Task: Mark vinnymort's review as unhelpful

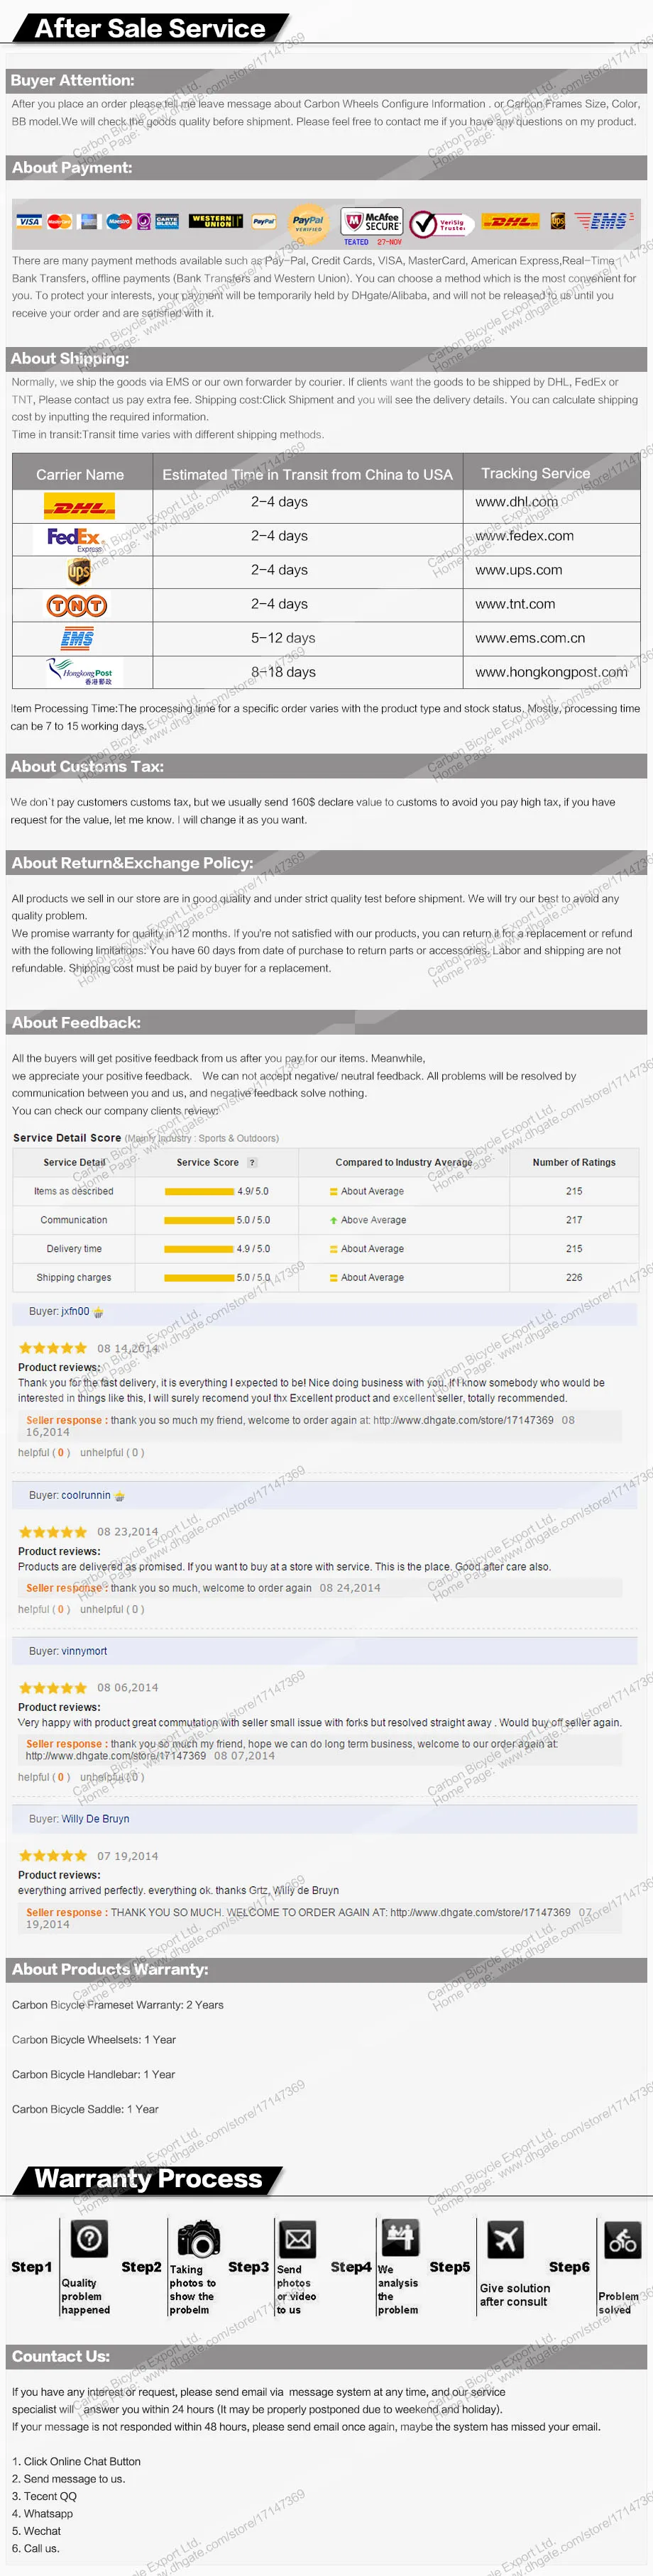Action: [112, 1777]
